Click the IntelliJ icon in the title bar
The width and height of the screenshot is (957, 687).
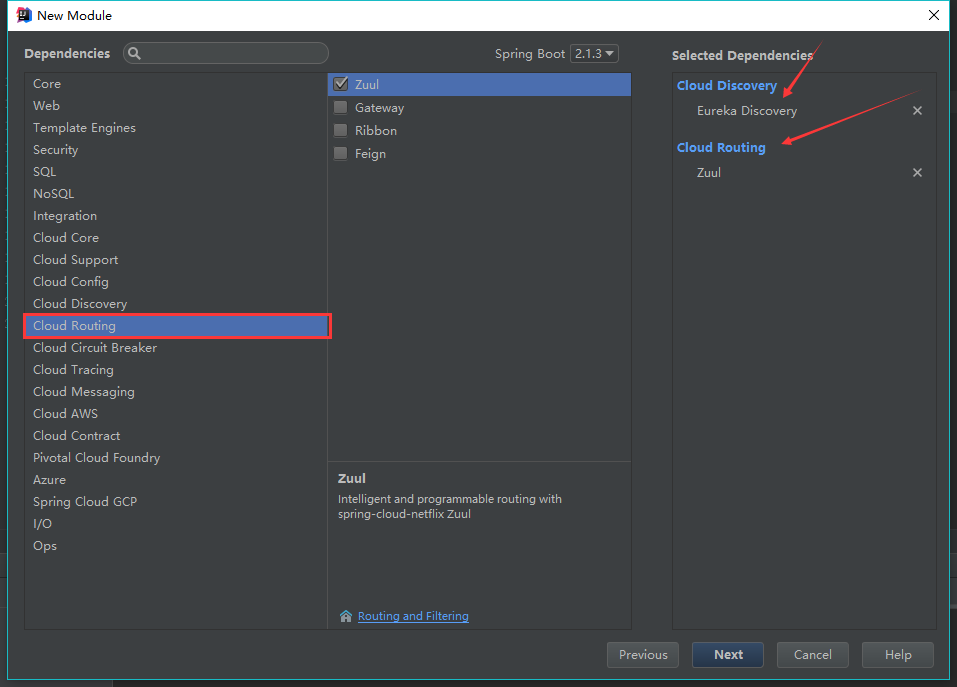pos(23,15)
